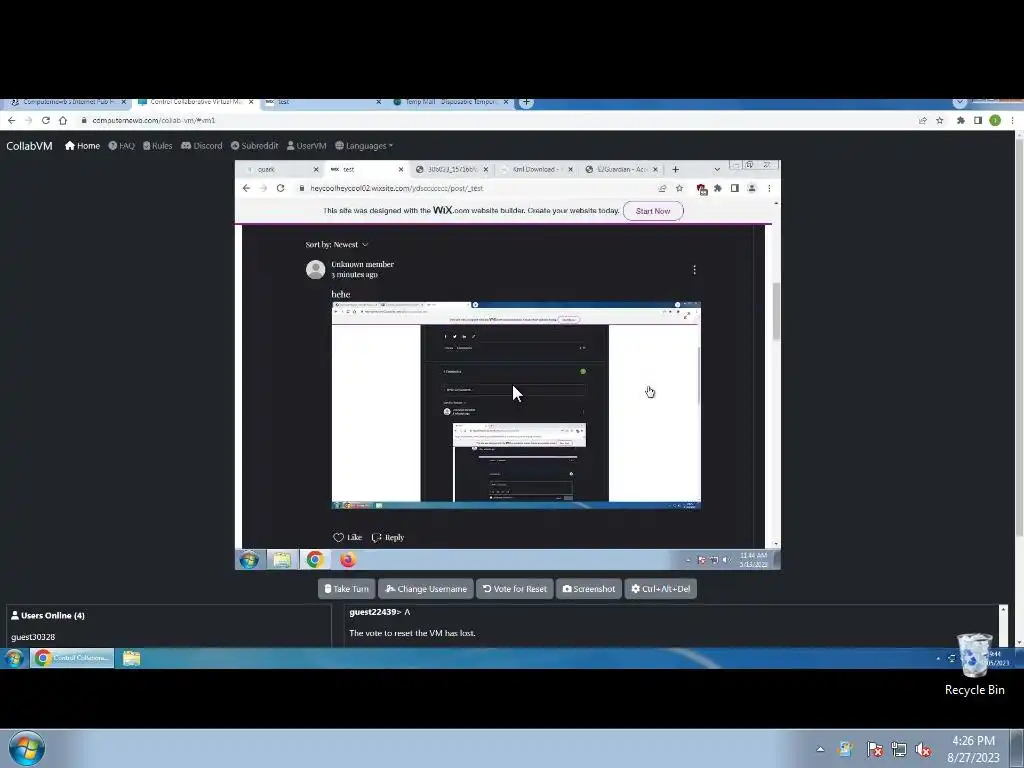
Task: Open a new tab in the VM Chrome
Action: 676,169
